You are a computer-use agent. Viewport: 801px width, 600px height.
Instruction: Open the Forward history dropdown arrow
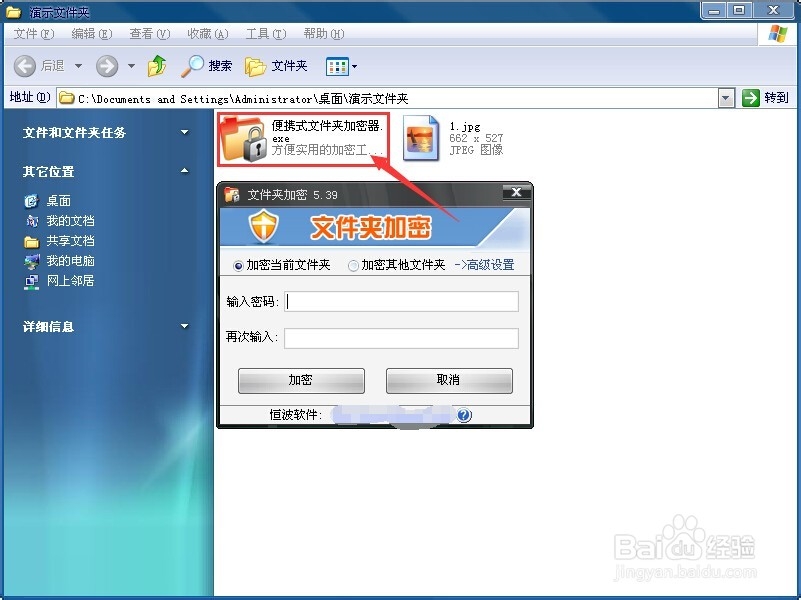click(131, 66)
